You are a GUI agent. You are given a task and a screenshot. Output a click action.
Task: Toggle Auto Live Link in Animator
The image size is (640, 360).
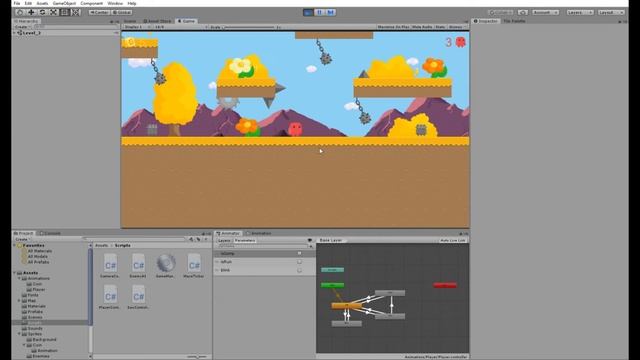453,240
